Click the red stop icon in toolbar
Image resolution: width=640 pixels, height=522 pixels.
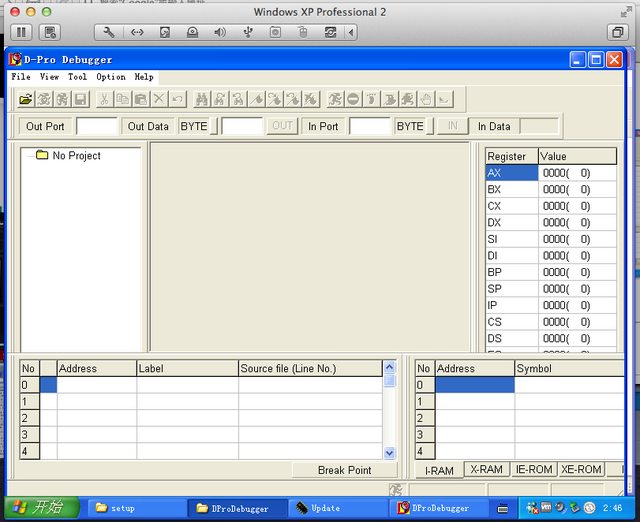tap(353, 99)
